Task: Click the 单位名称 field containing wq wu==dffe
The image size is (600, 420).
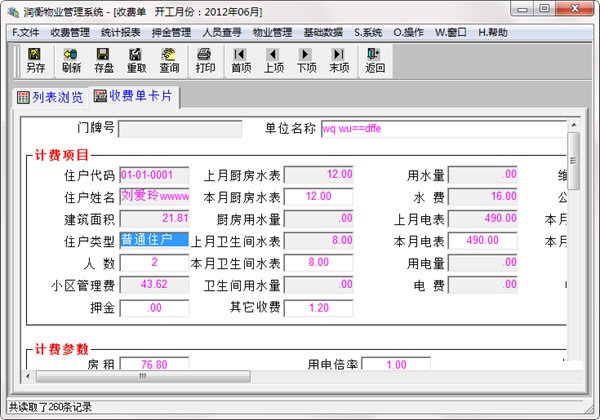Action: [444, 129]
